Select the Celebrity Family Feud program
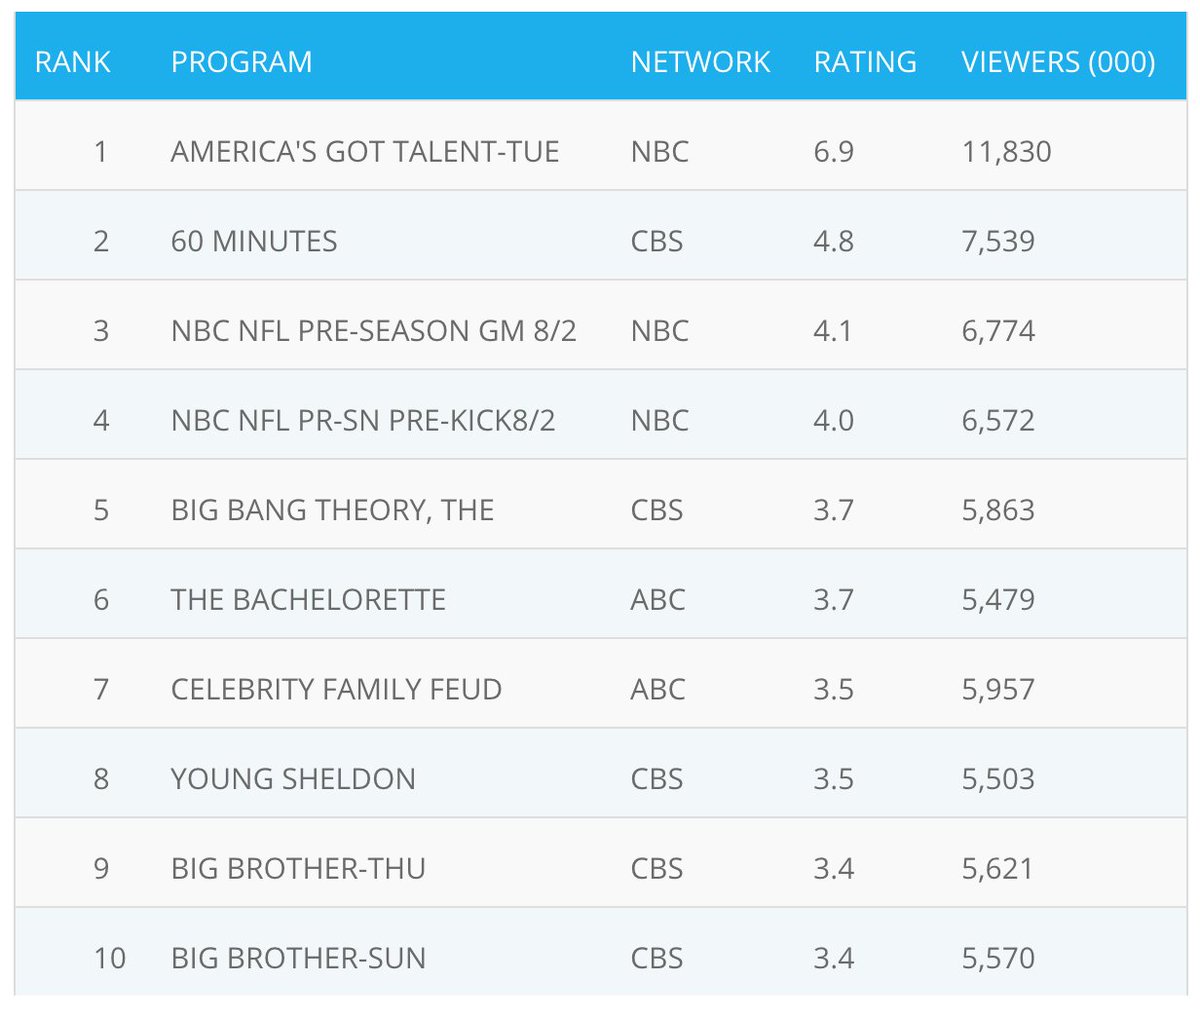This screenshot has width=1200, height=1019. [x=336, y=689]
